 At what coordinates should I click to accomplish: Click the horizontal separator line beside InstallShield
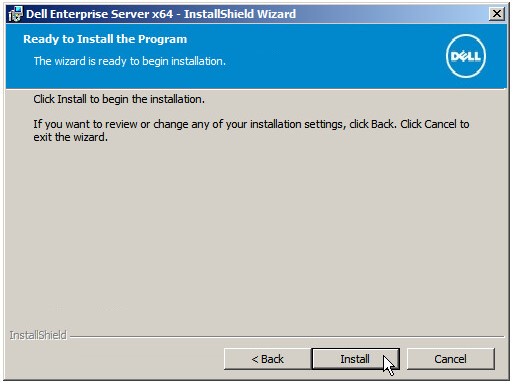point(287,337)
